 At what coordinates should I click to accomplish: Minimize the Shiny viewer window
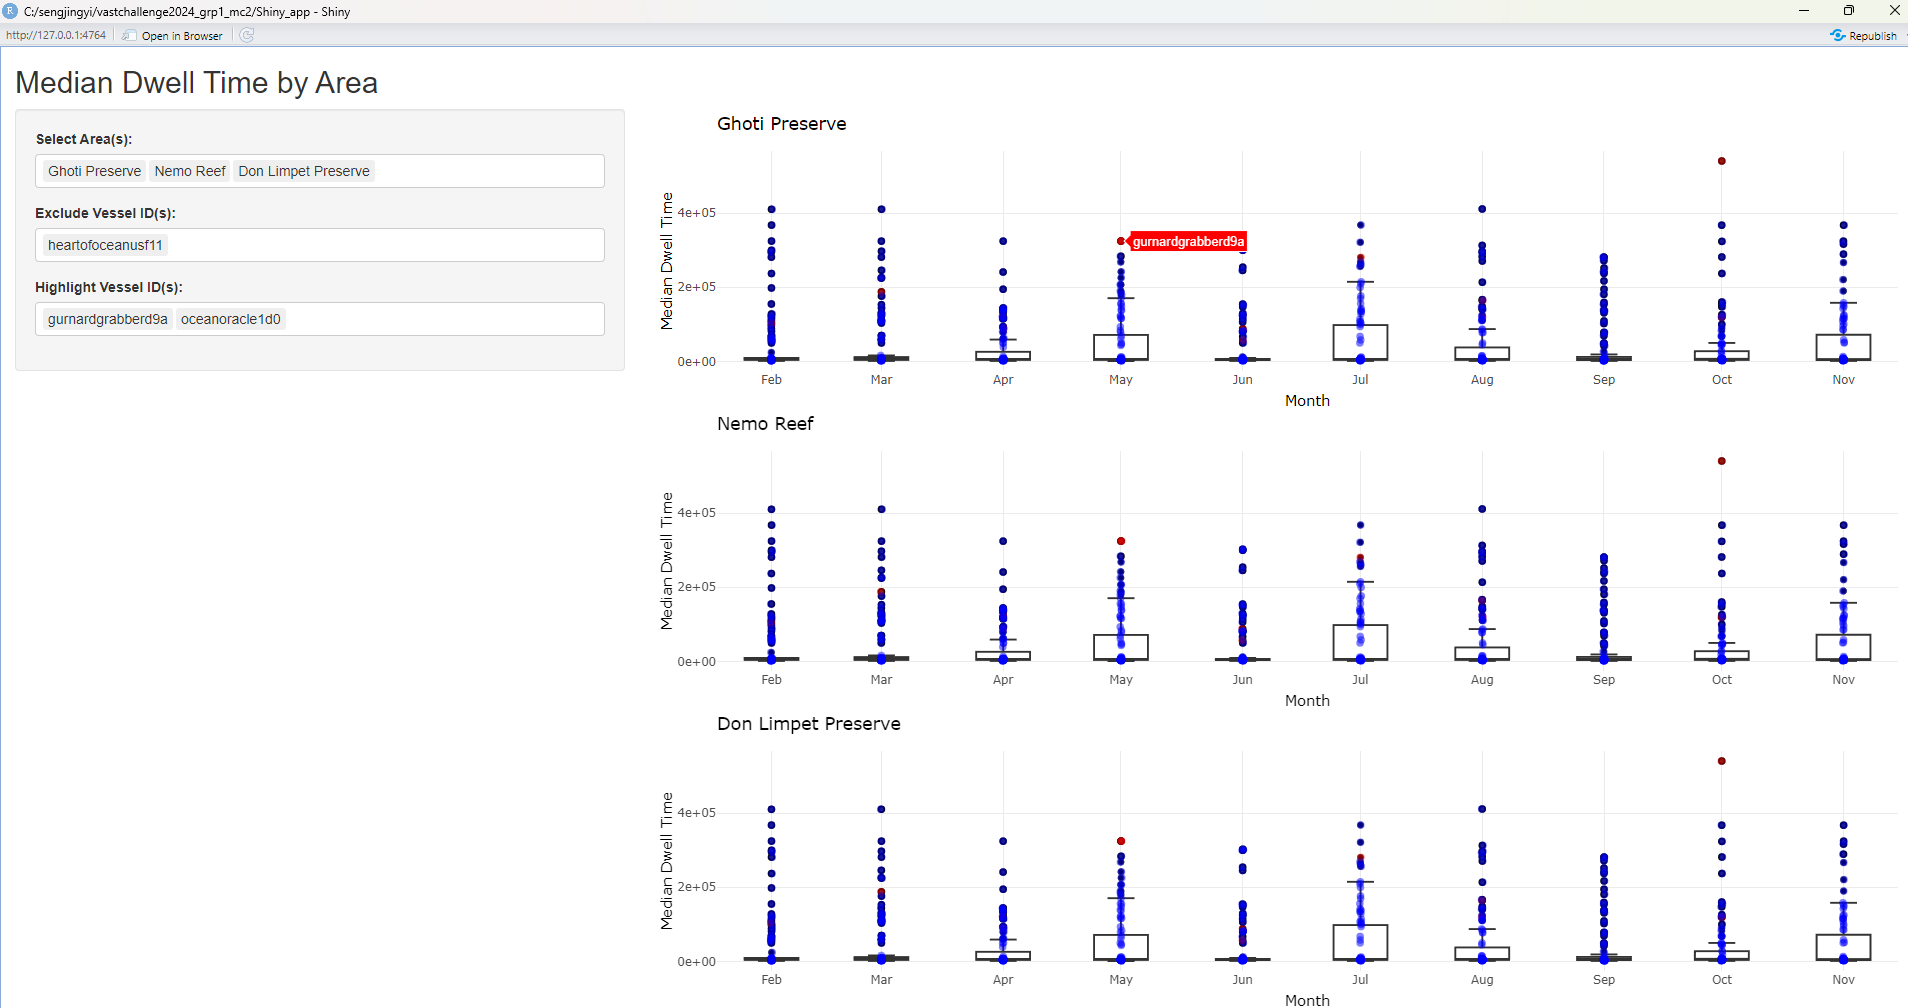click(1804, 11)
